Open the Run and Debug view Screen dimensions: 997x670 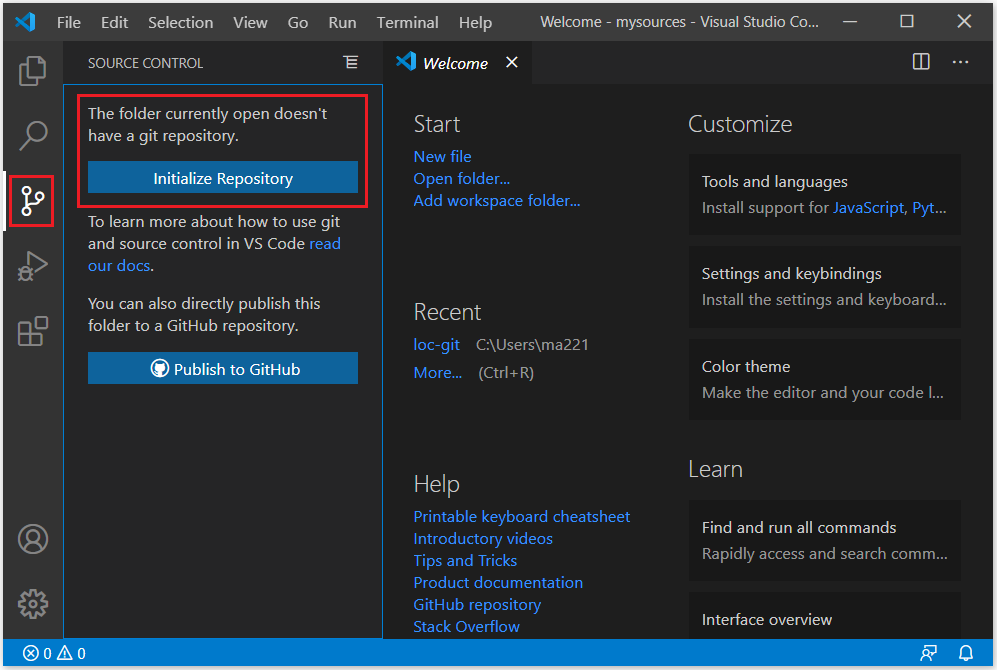[32, 266]
